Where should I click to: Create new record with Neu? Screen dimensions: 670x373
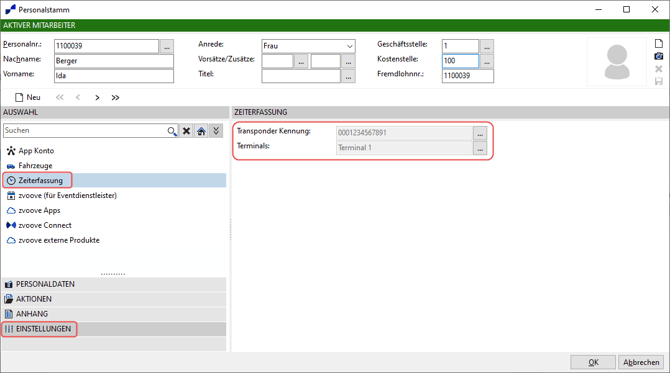click(x=28, y=97)
